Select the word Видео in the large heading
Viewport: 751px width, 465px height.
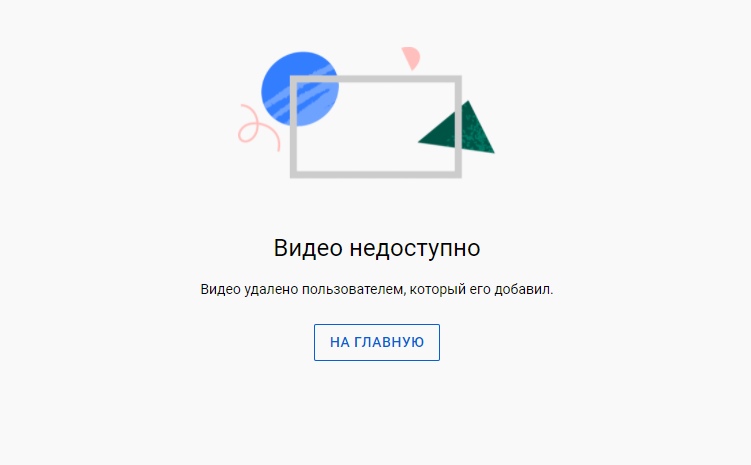point(308,248)
